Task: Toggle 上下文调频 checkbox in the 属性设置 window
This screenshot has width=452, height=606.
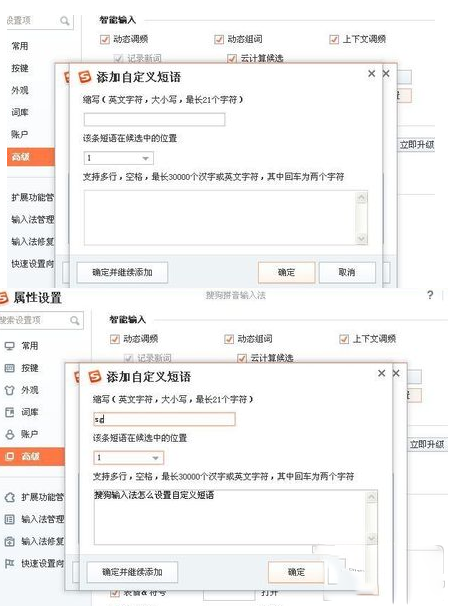Action: pyautogui.click(x=343, y=339)
